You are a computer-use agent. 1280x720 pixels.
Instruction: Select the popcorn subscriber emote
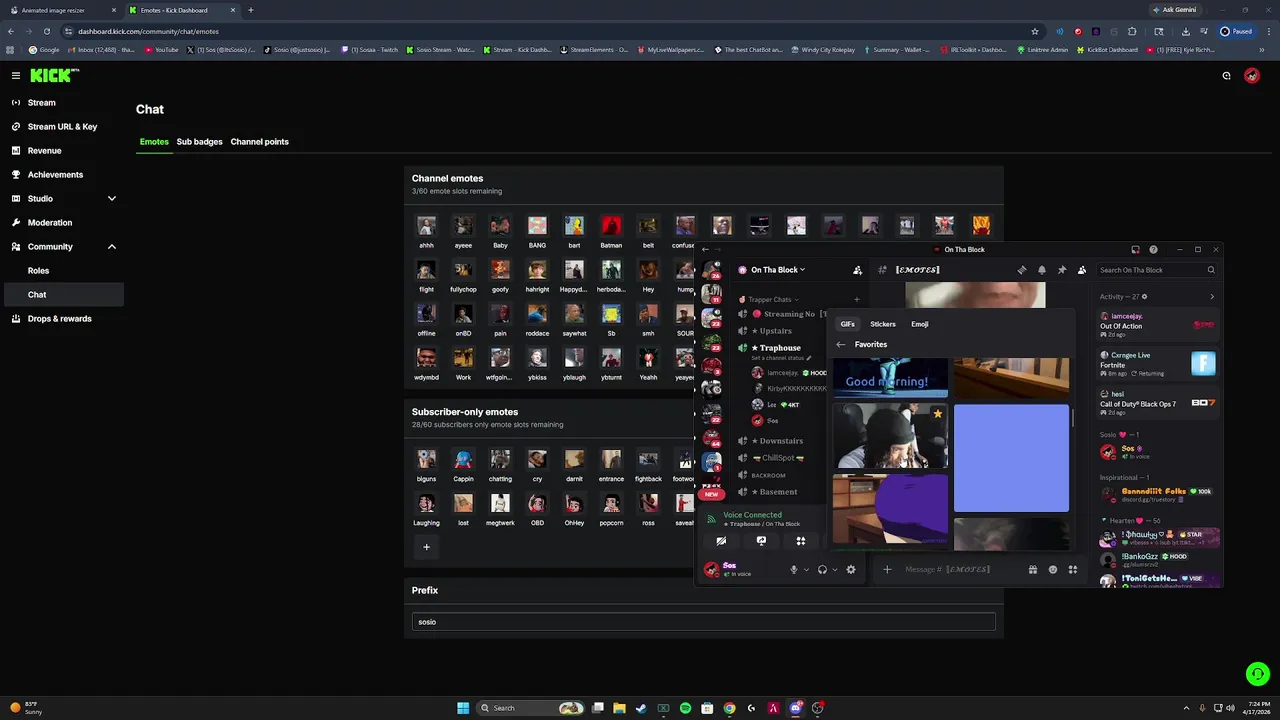[x=611, y=504]
